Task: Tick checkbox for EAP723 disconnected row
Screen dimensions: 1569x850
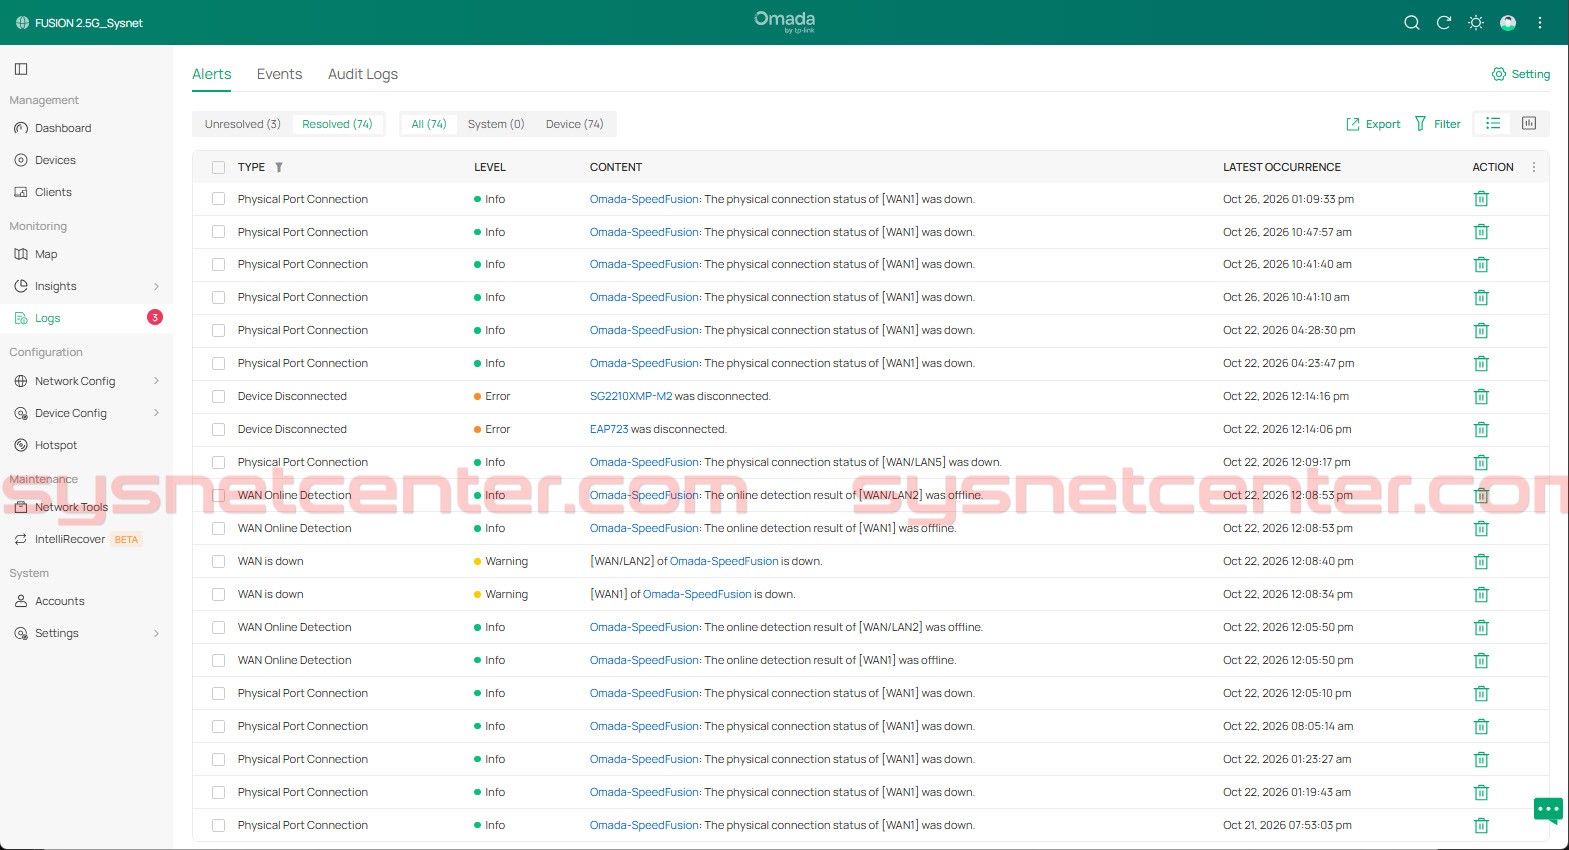Action: (x=218, y=429)
